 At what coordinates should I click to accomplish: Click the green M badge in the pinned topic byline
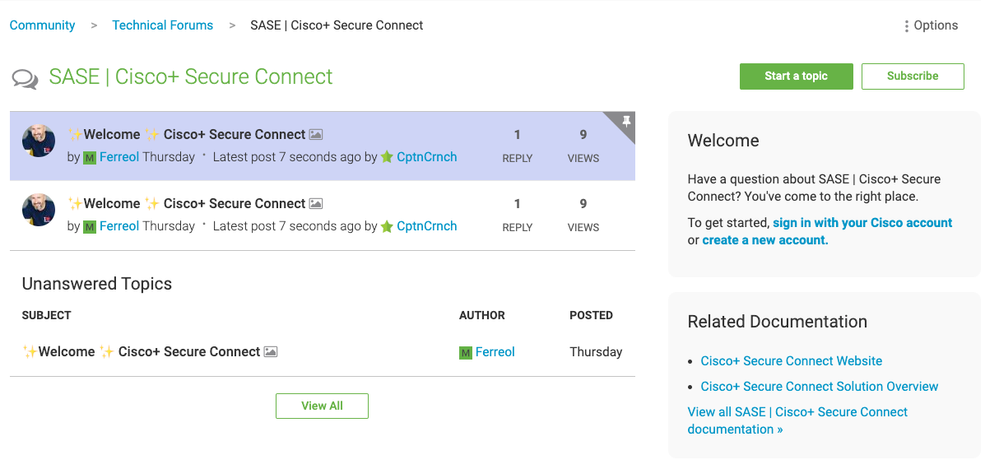(x=90, y=158)
